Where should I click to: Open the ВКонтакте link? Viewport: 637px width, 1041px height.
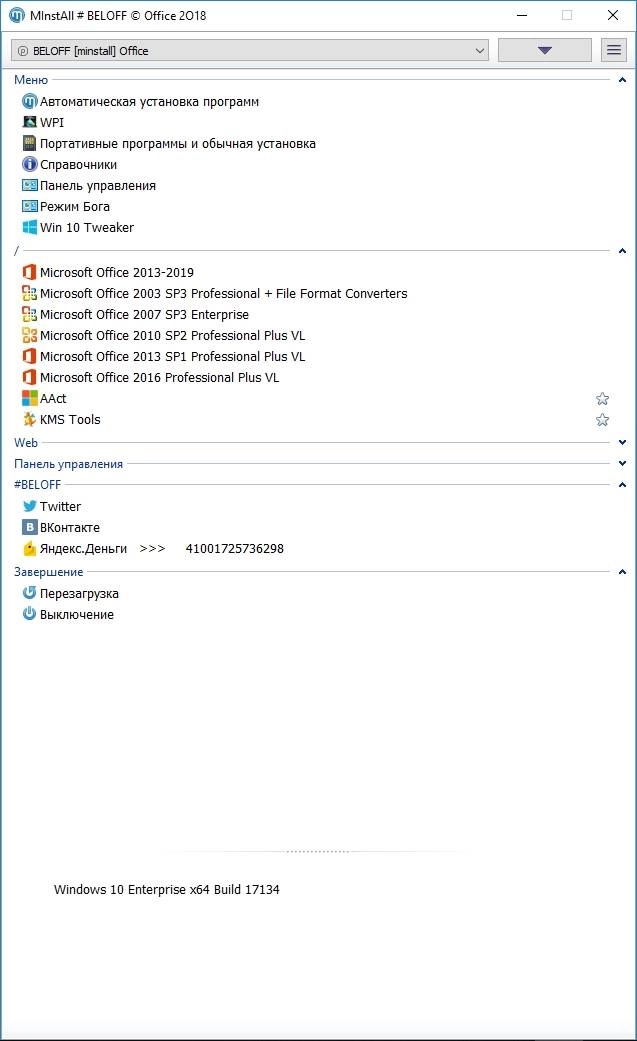point(70,527)
